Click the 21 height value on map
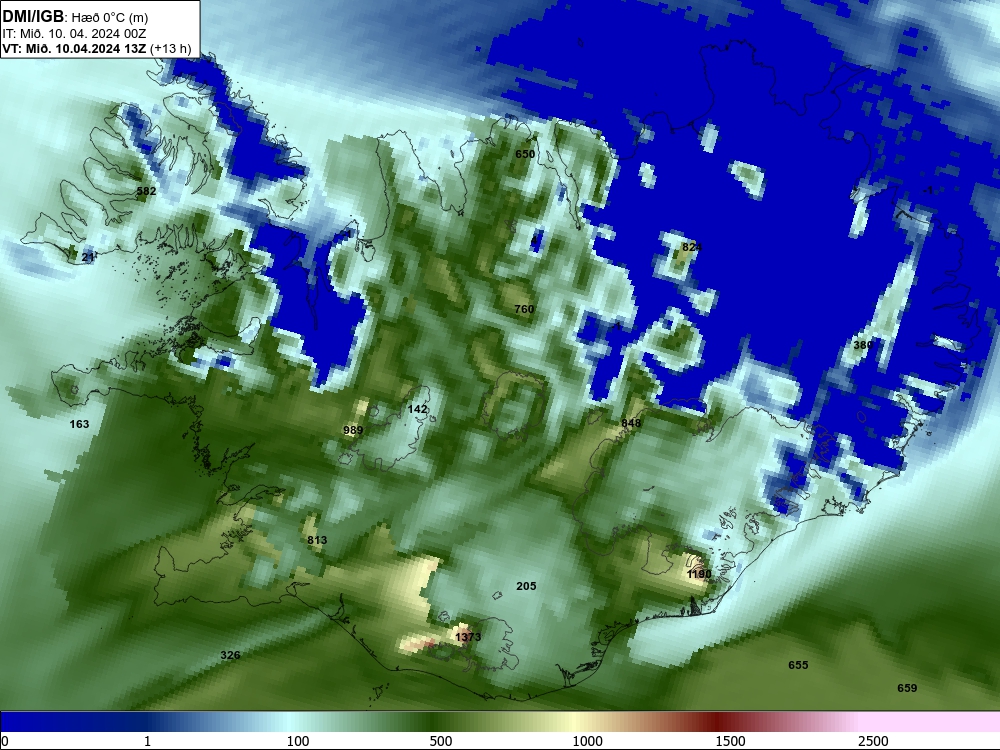Screen dimensions: 1000x750 (89, 257)
